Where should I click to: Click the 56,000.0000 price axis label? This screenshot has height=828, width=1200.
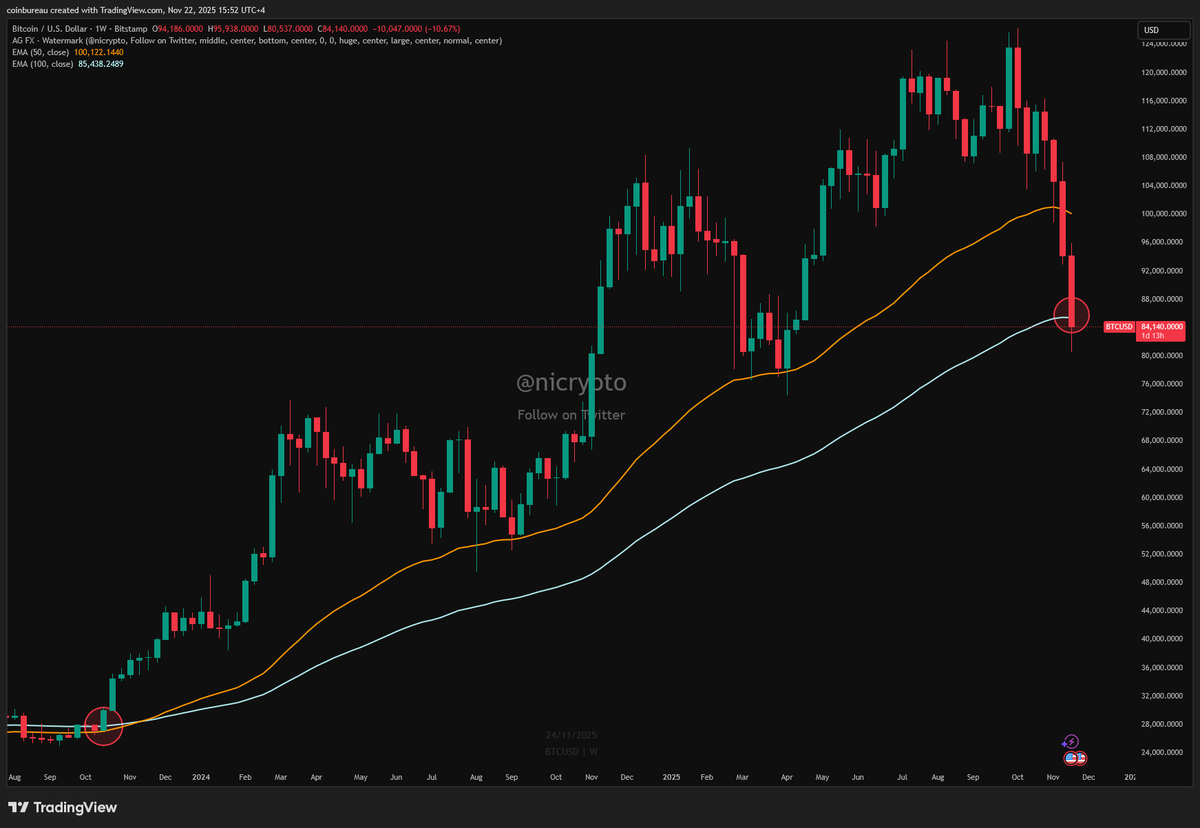click(x=1163, y=526)
